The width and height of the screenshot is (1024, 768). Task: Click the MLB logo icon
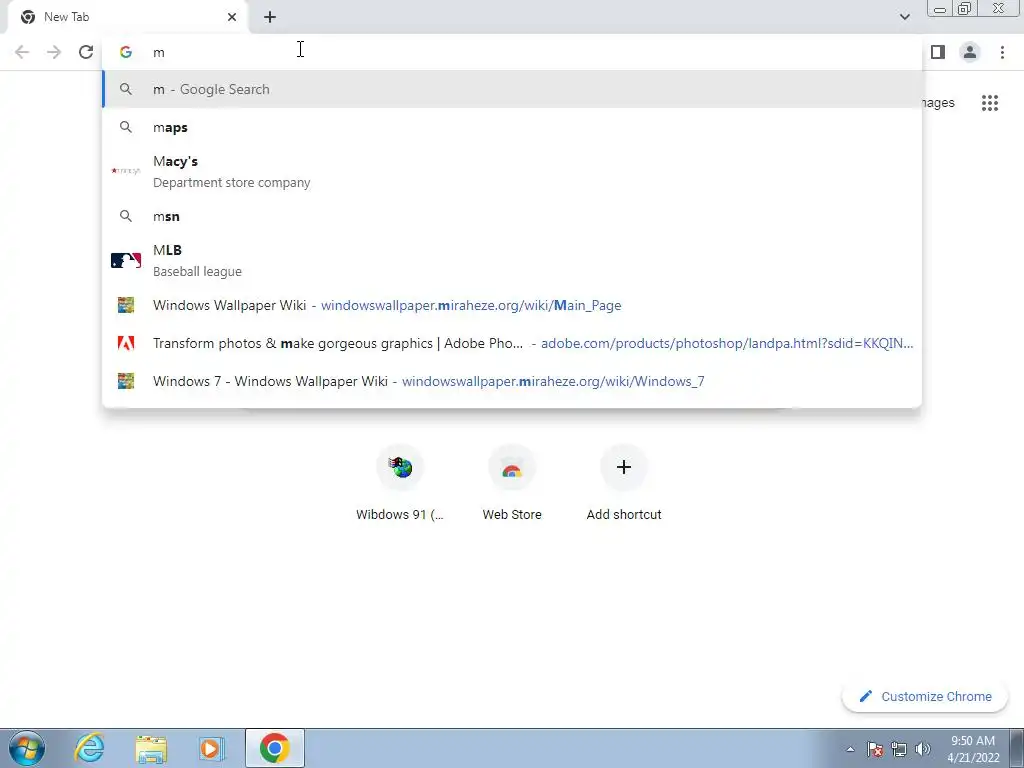[x=126, y=261]
